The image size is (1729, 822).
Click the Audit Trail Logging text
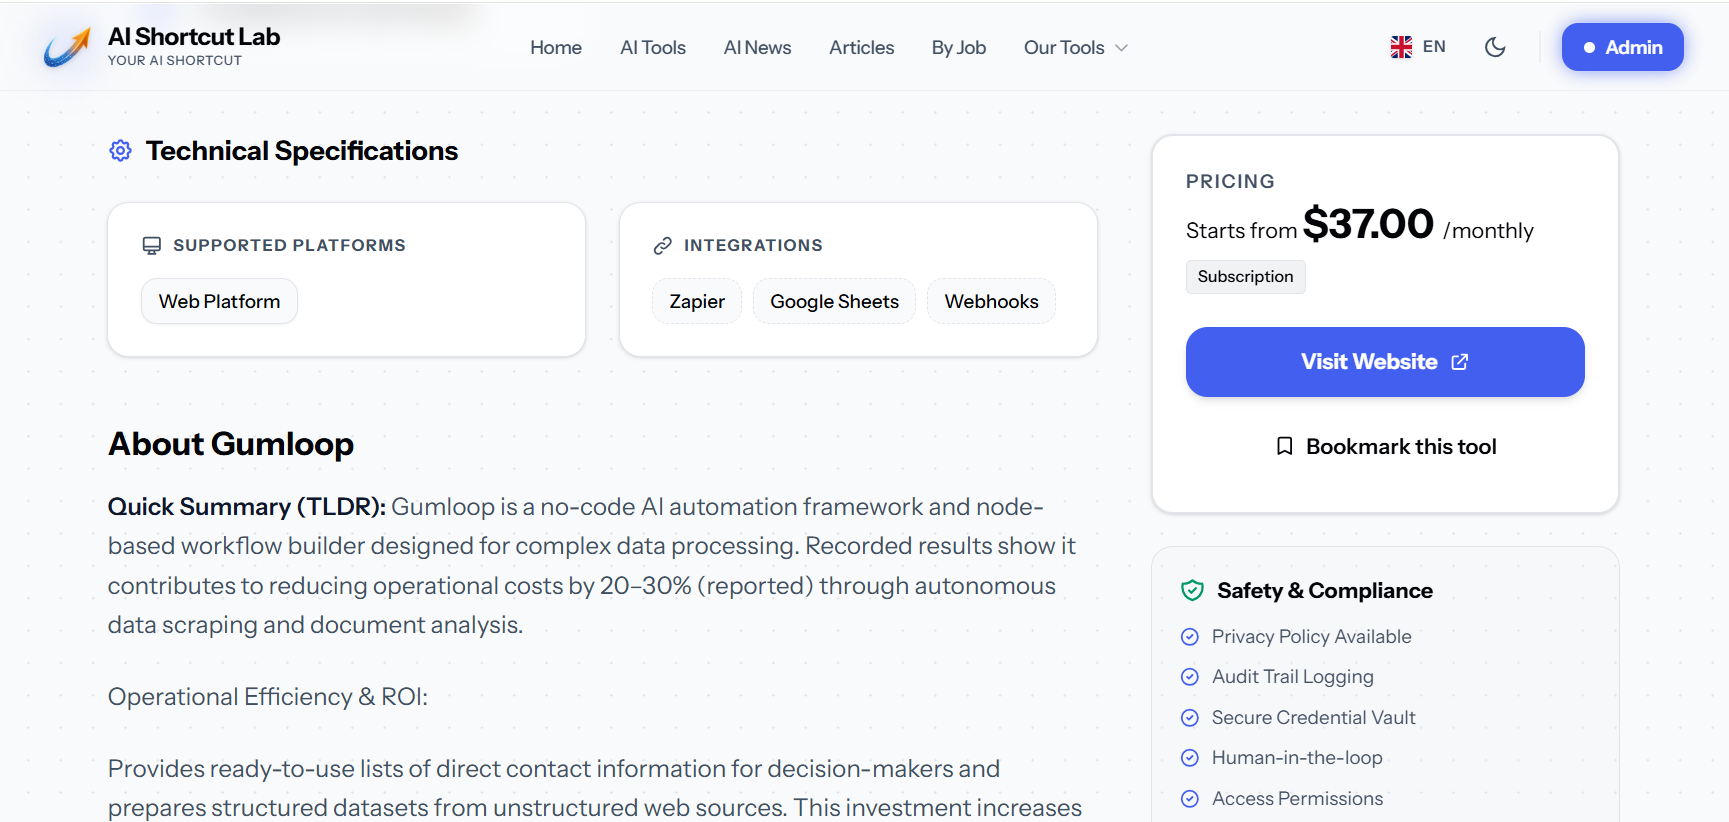pos(1293,677)
